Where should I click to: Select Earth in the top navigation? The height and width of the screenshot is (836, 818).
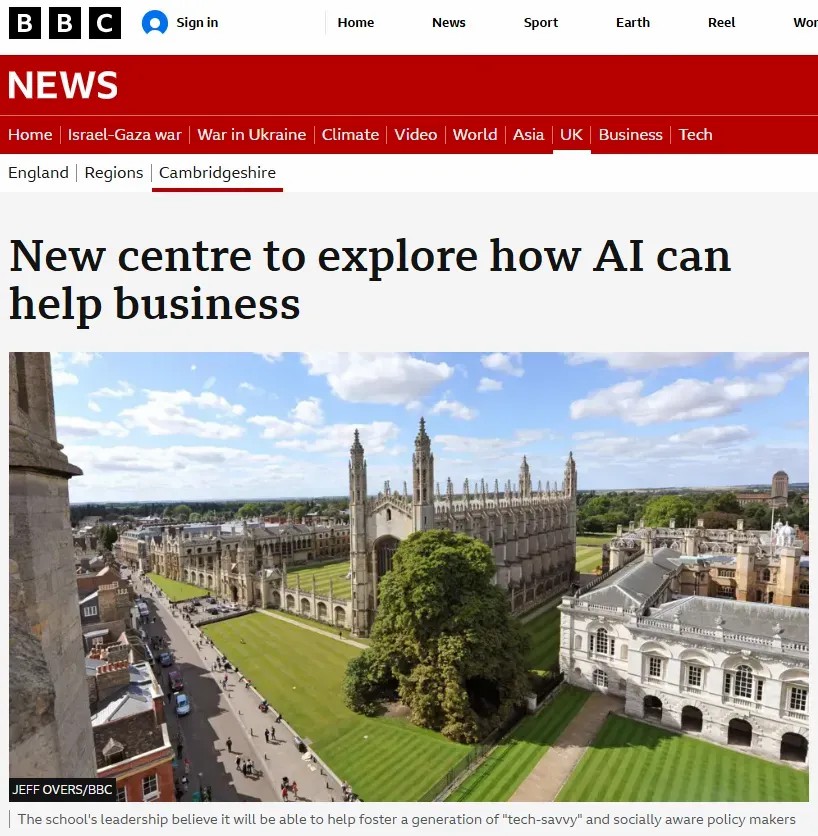[633, 22]
